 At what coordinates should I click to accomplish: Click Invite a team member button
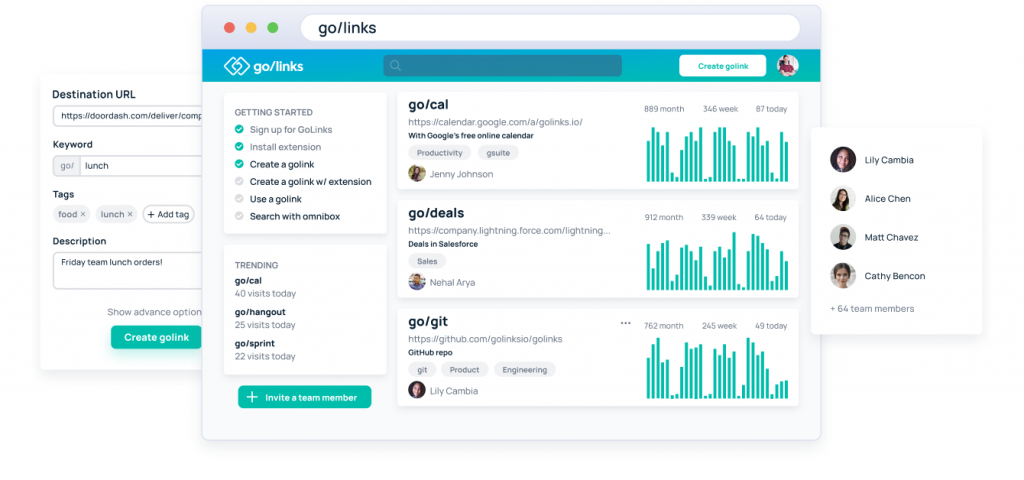coord(304,397)
